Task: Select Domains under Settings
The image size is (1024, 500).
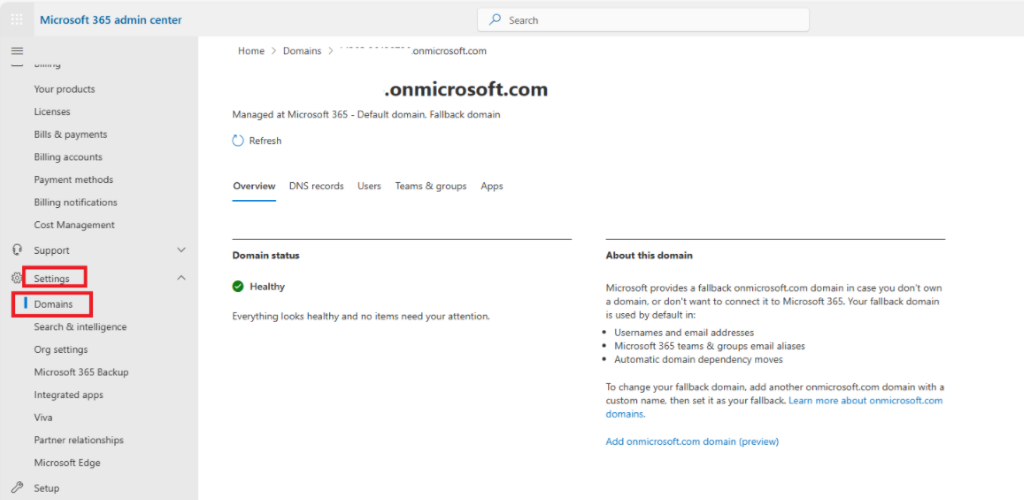Action: (x=54, y=304)
